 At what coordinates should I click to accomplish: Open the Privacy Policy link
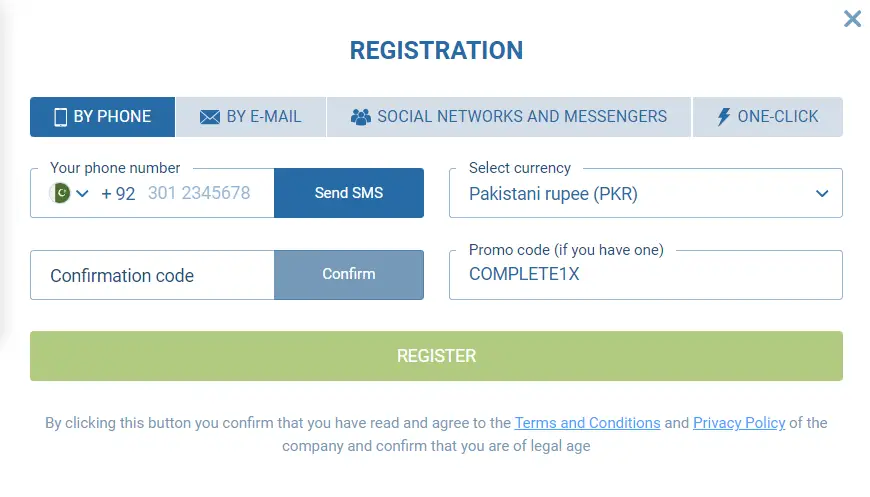[x=739, y=423]
